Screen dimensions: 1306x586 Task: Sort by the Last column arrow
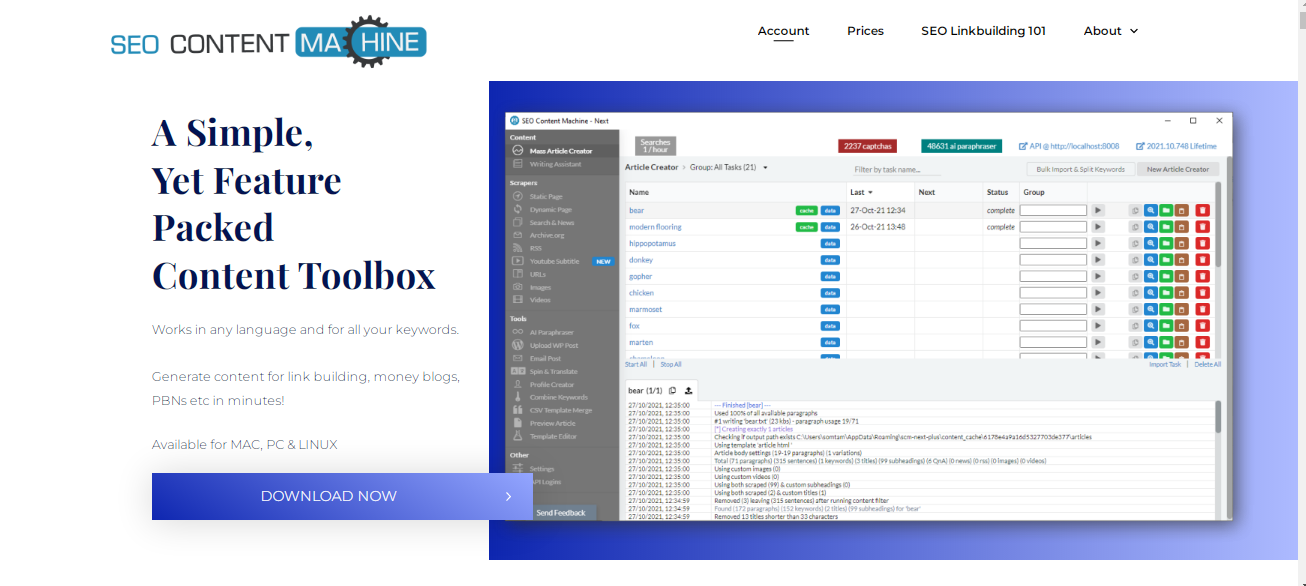pyautogui.click(x=870, y=192)
